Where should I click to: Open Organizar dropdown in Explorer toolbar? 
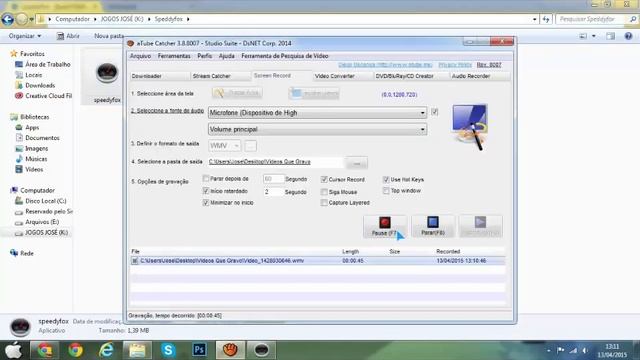(25, 36)
